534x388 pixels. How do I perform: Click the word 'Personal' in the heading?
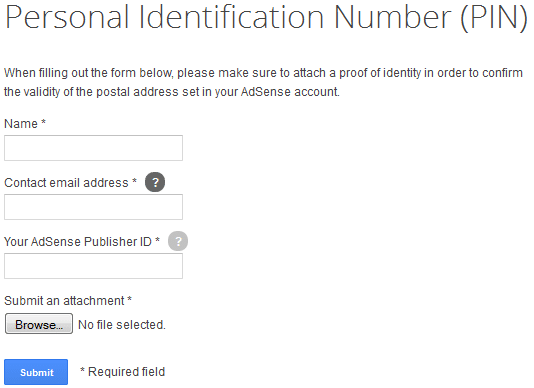(x=67, y=17)
